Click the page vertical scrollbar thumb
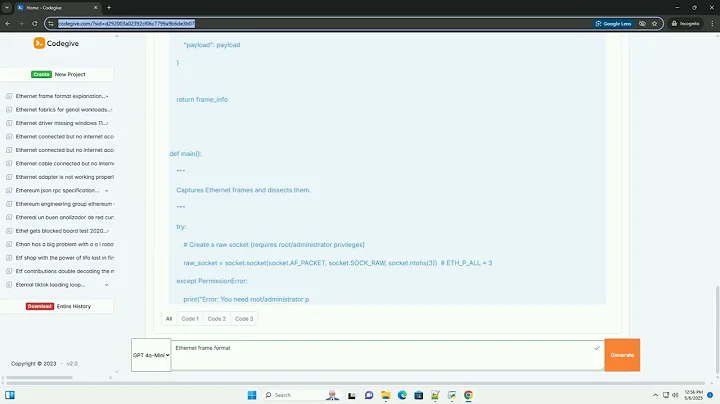 click(x=716, y=330)
